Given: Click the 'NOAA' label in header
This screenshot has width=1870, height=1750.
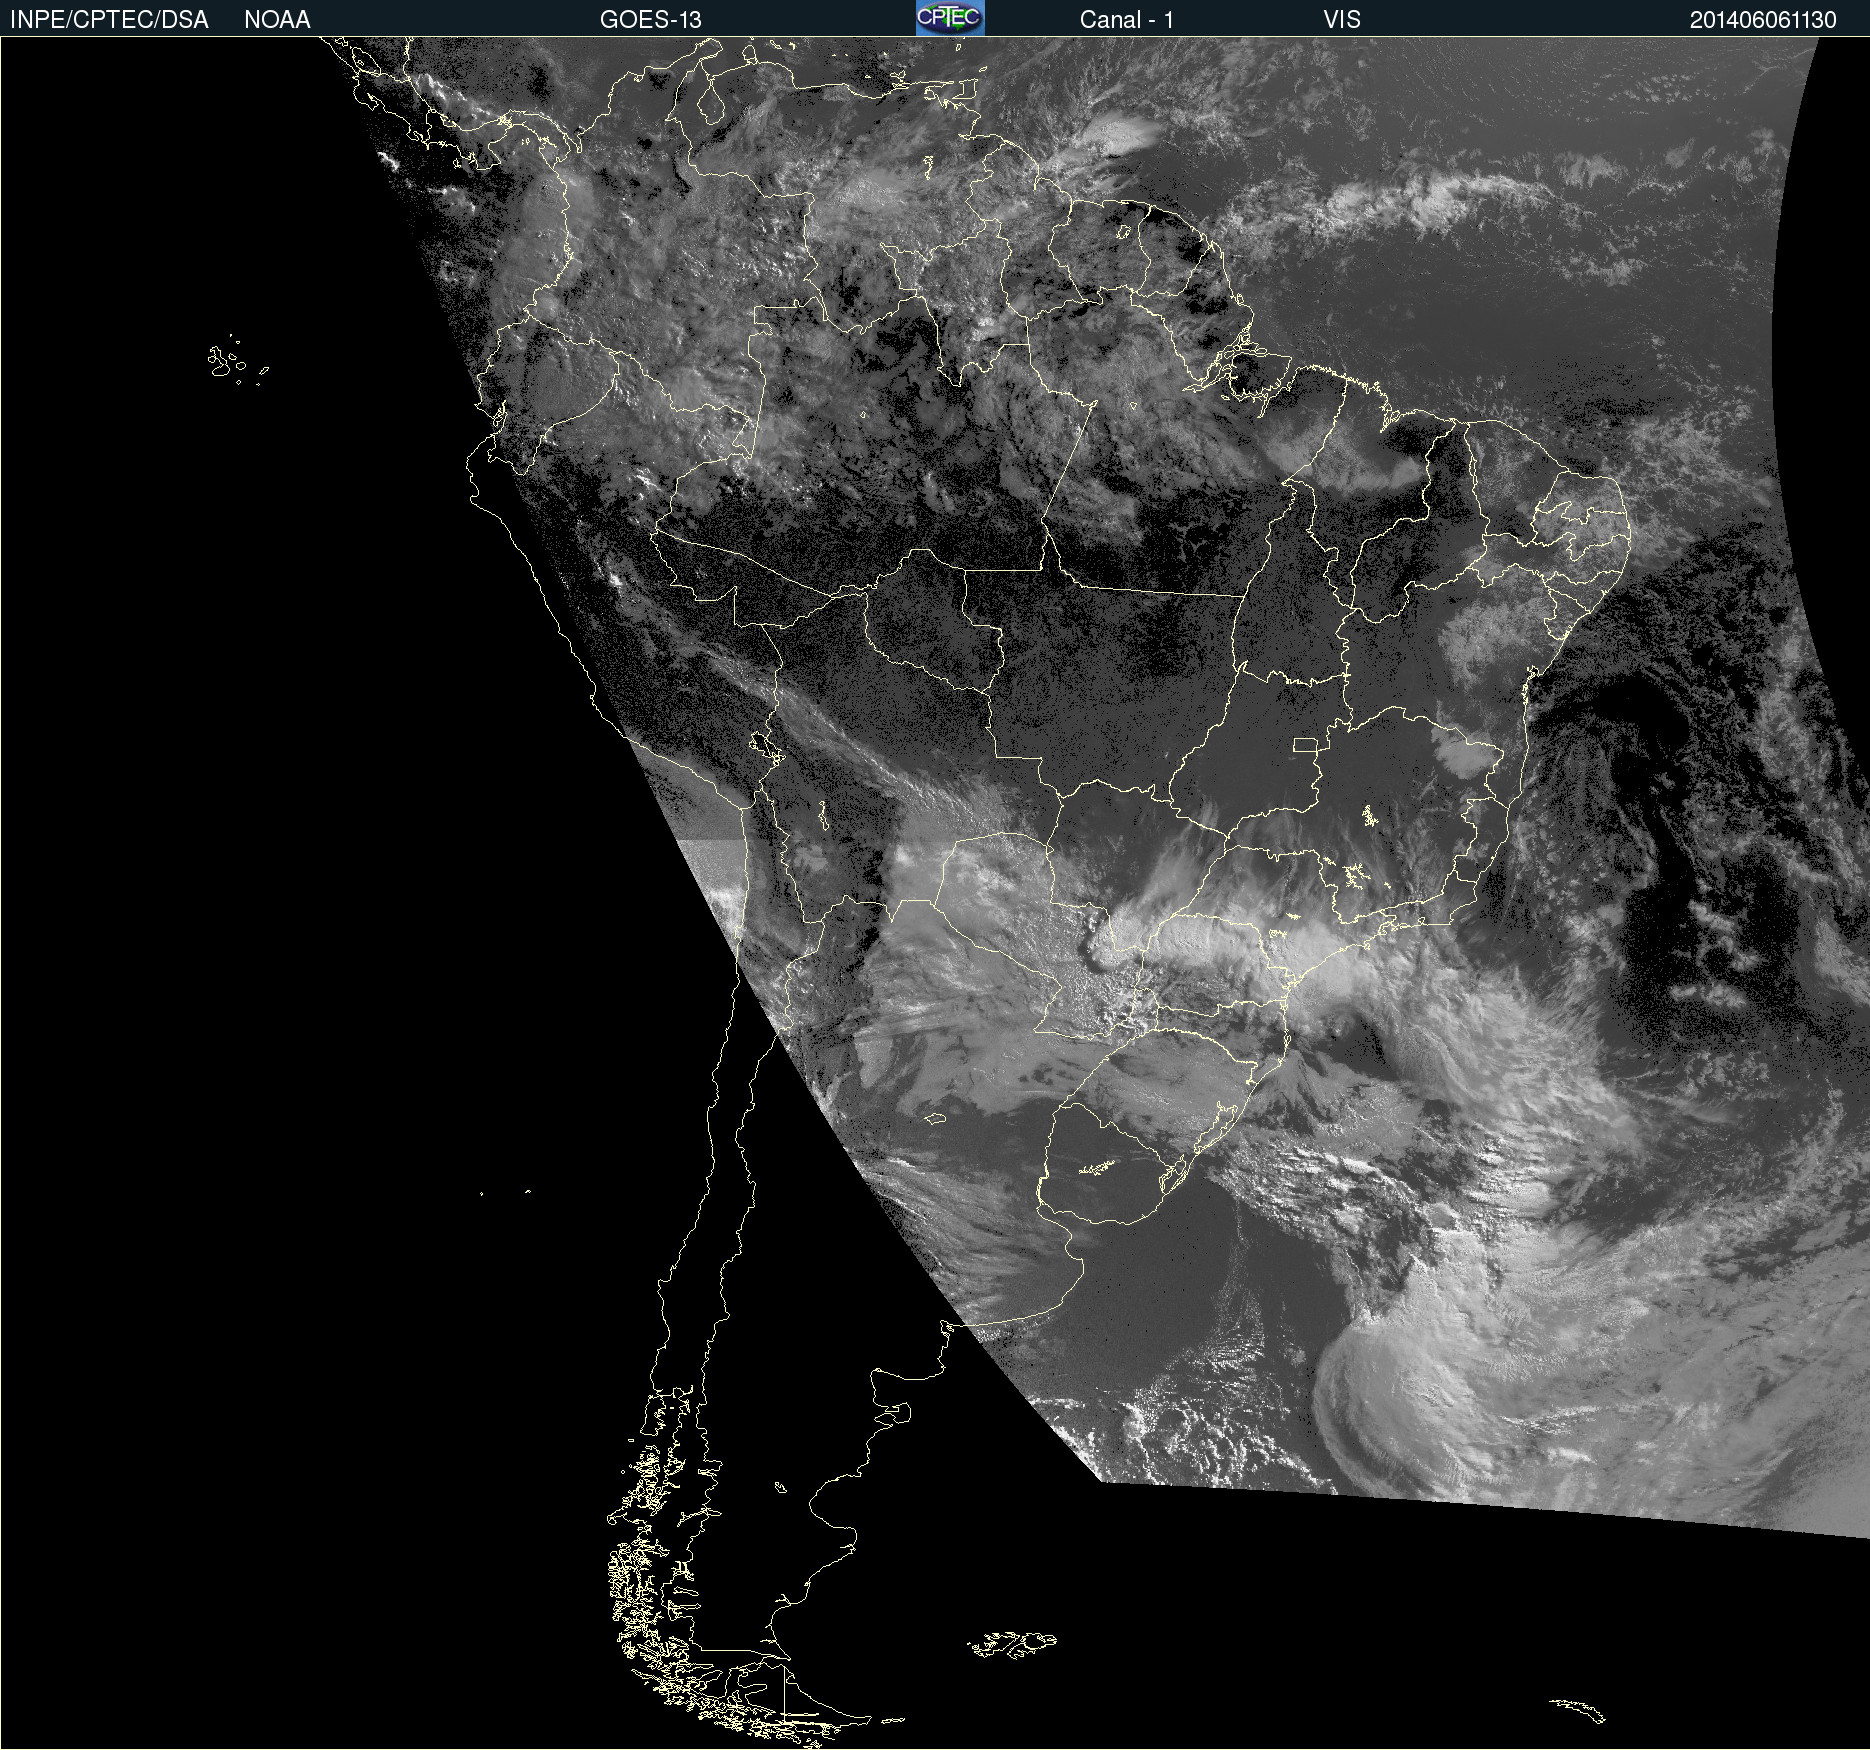Looking at the screenshot, I should [277, 20].
